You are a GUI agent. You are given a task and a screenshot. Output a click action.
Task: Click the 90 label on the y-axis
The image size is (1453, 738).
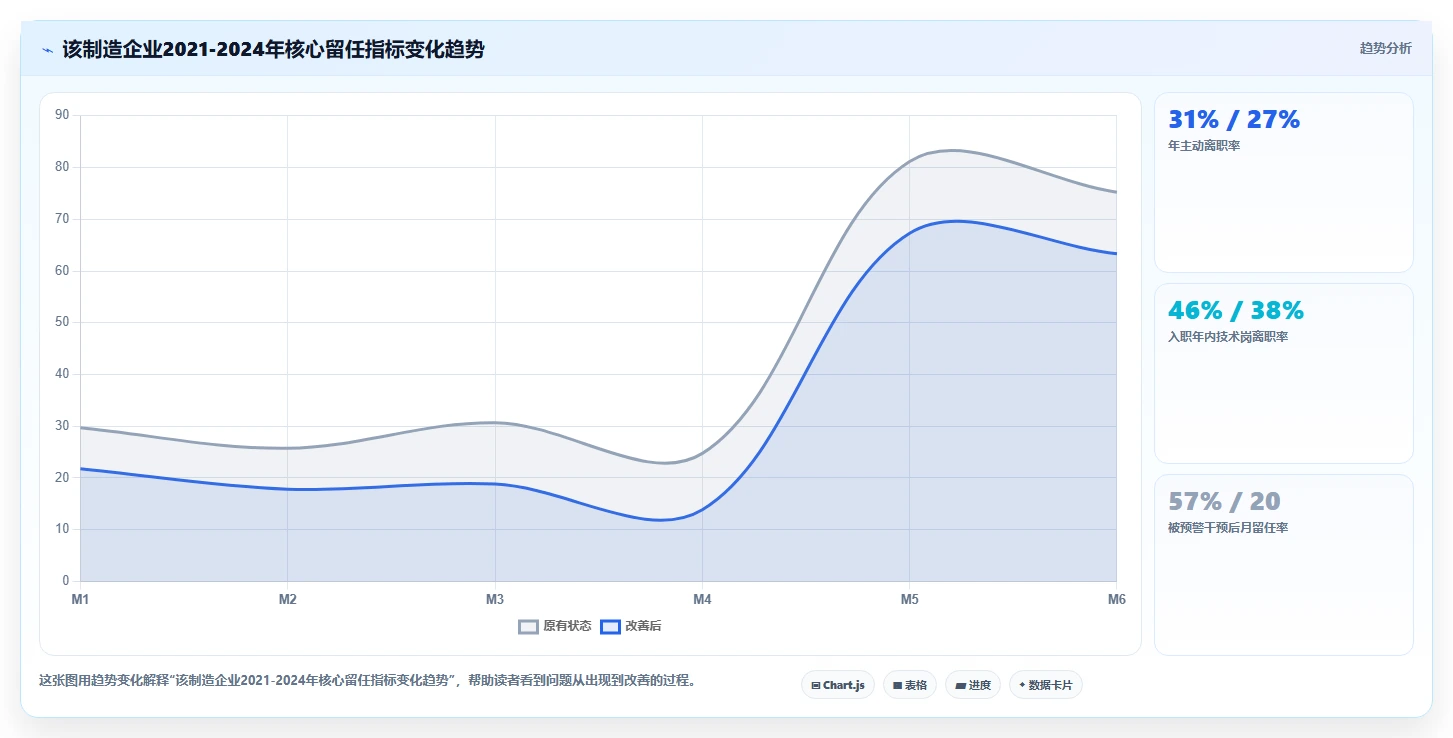[x=62, y=115]
